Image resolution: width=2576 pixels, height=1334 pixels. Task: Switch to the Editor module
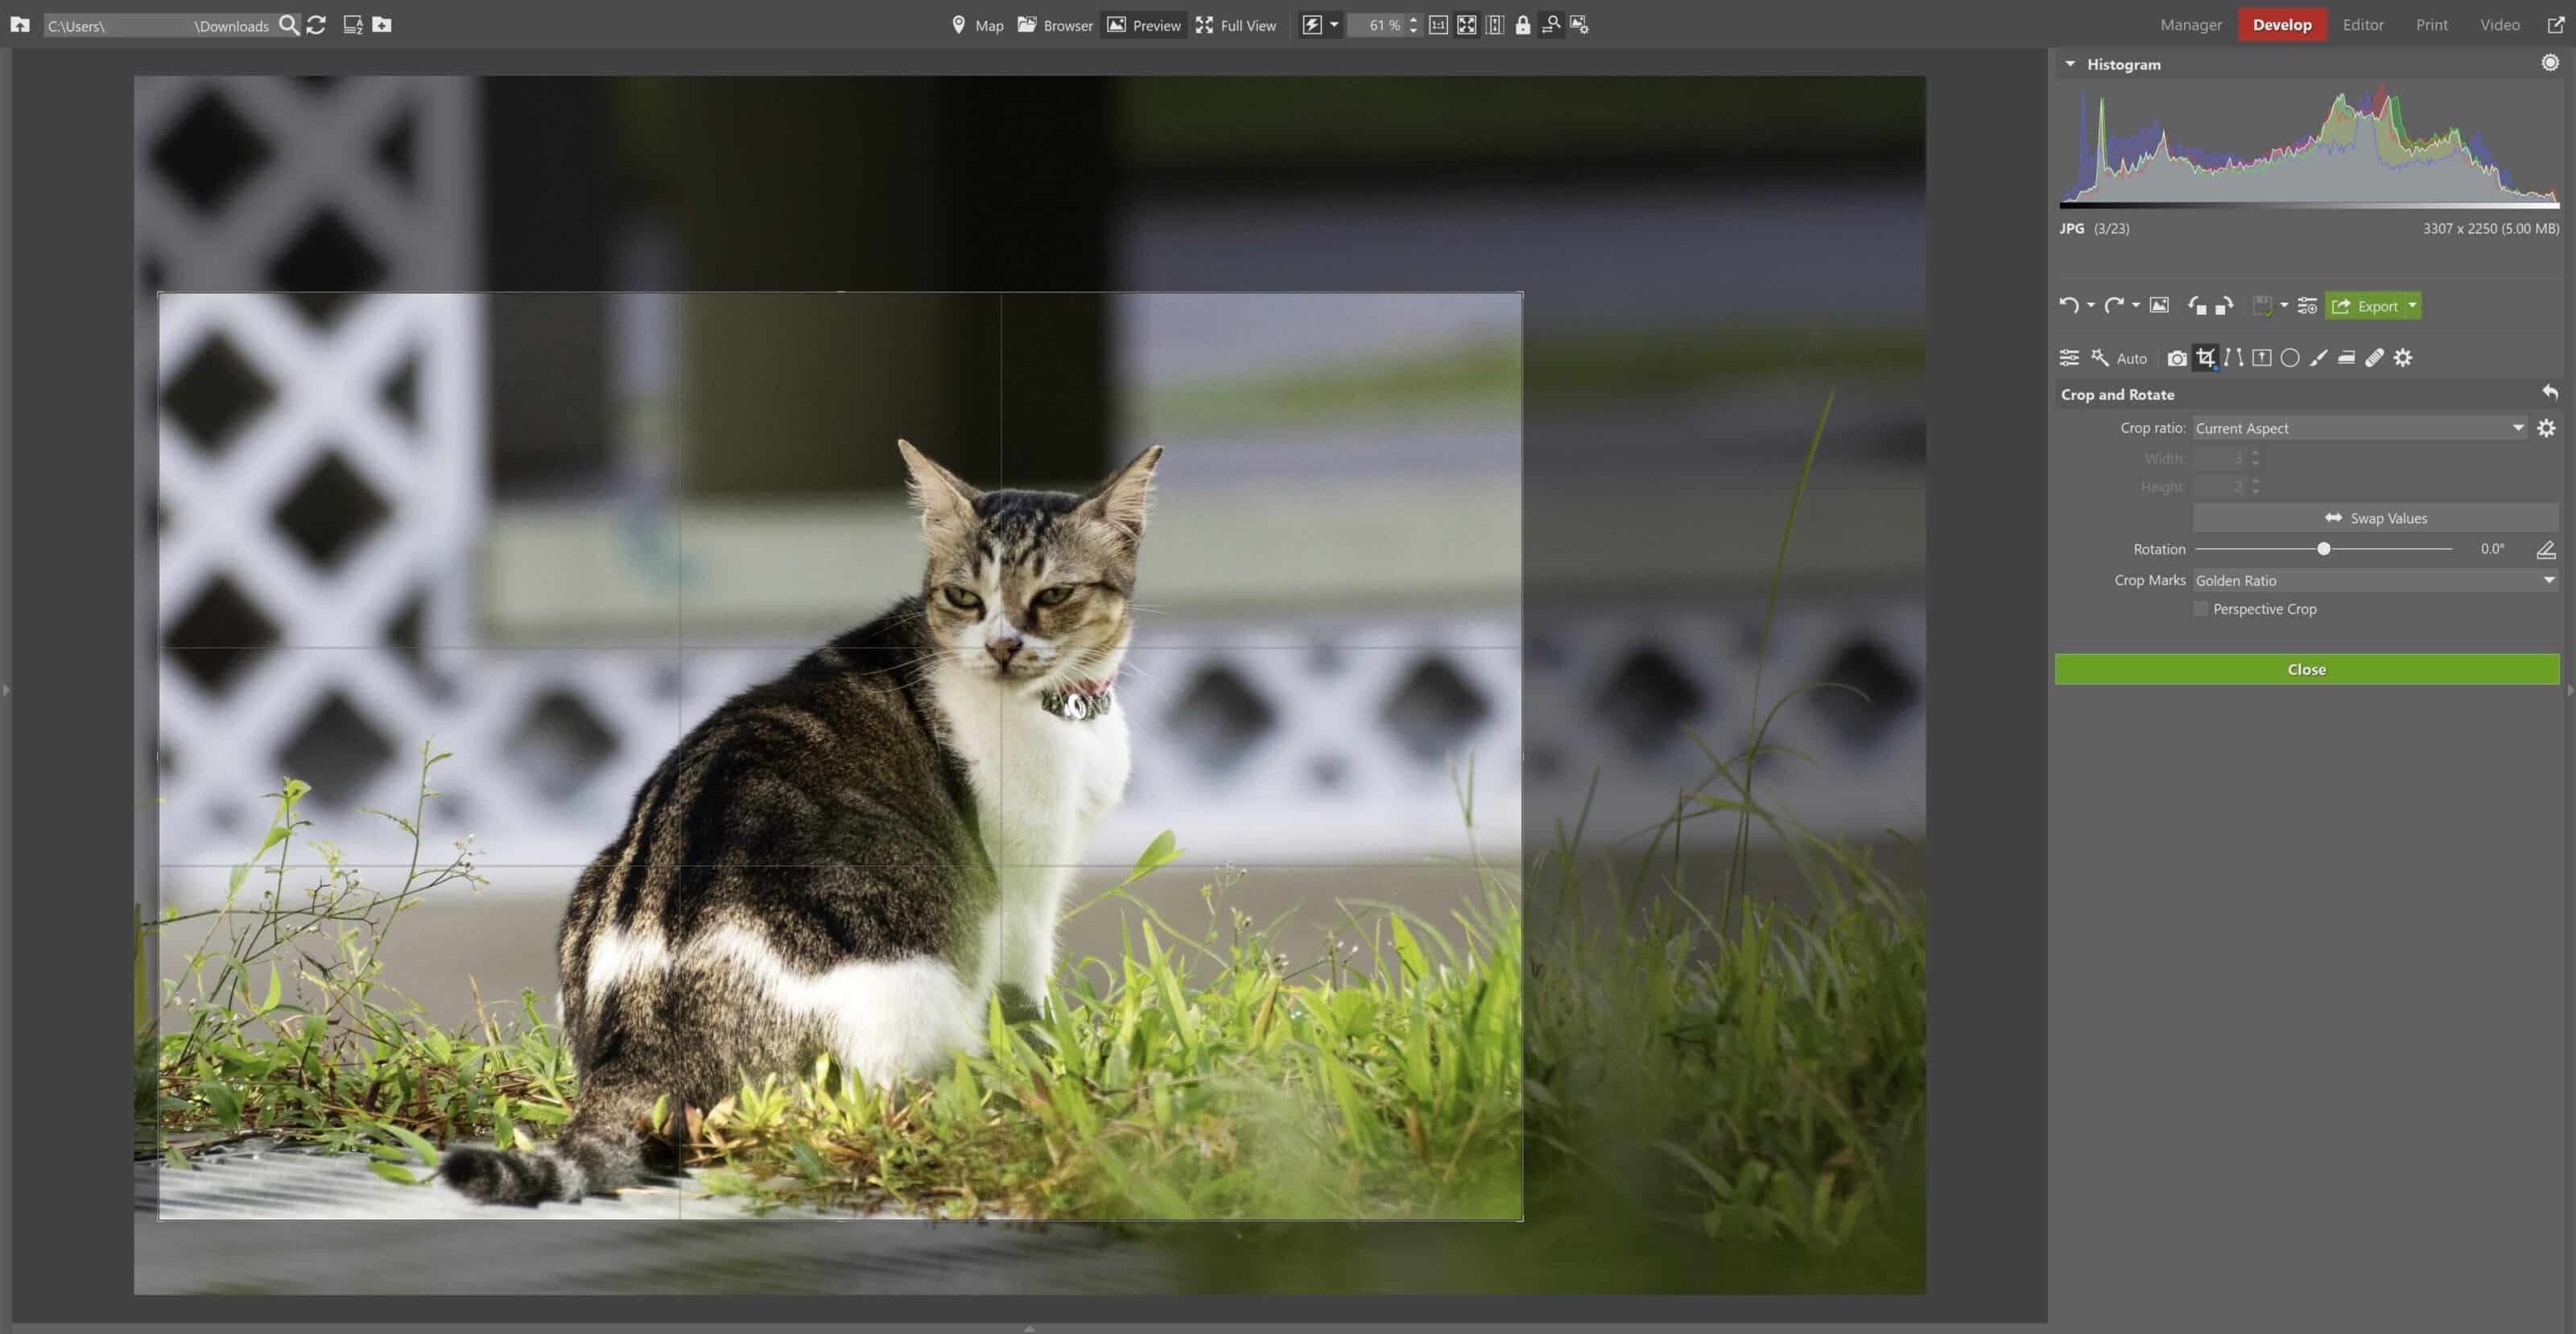pyautogui.click(x=2363, y=25)
